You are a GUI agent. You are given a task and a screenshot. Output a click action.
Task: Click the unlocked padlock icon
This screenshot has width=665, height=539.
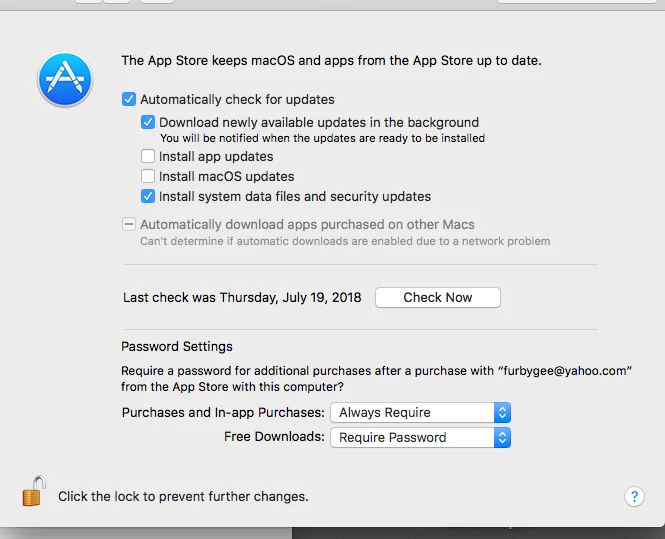click(34, 491)
